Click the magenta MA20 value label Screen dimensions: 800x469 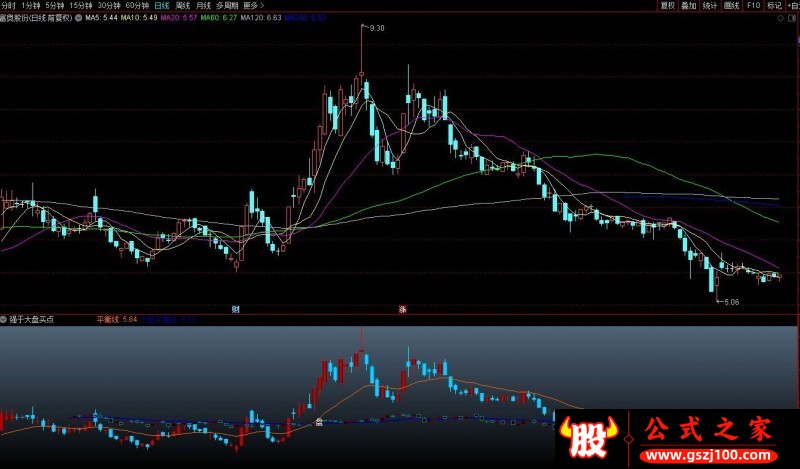click(179, 18)
